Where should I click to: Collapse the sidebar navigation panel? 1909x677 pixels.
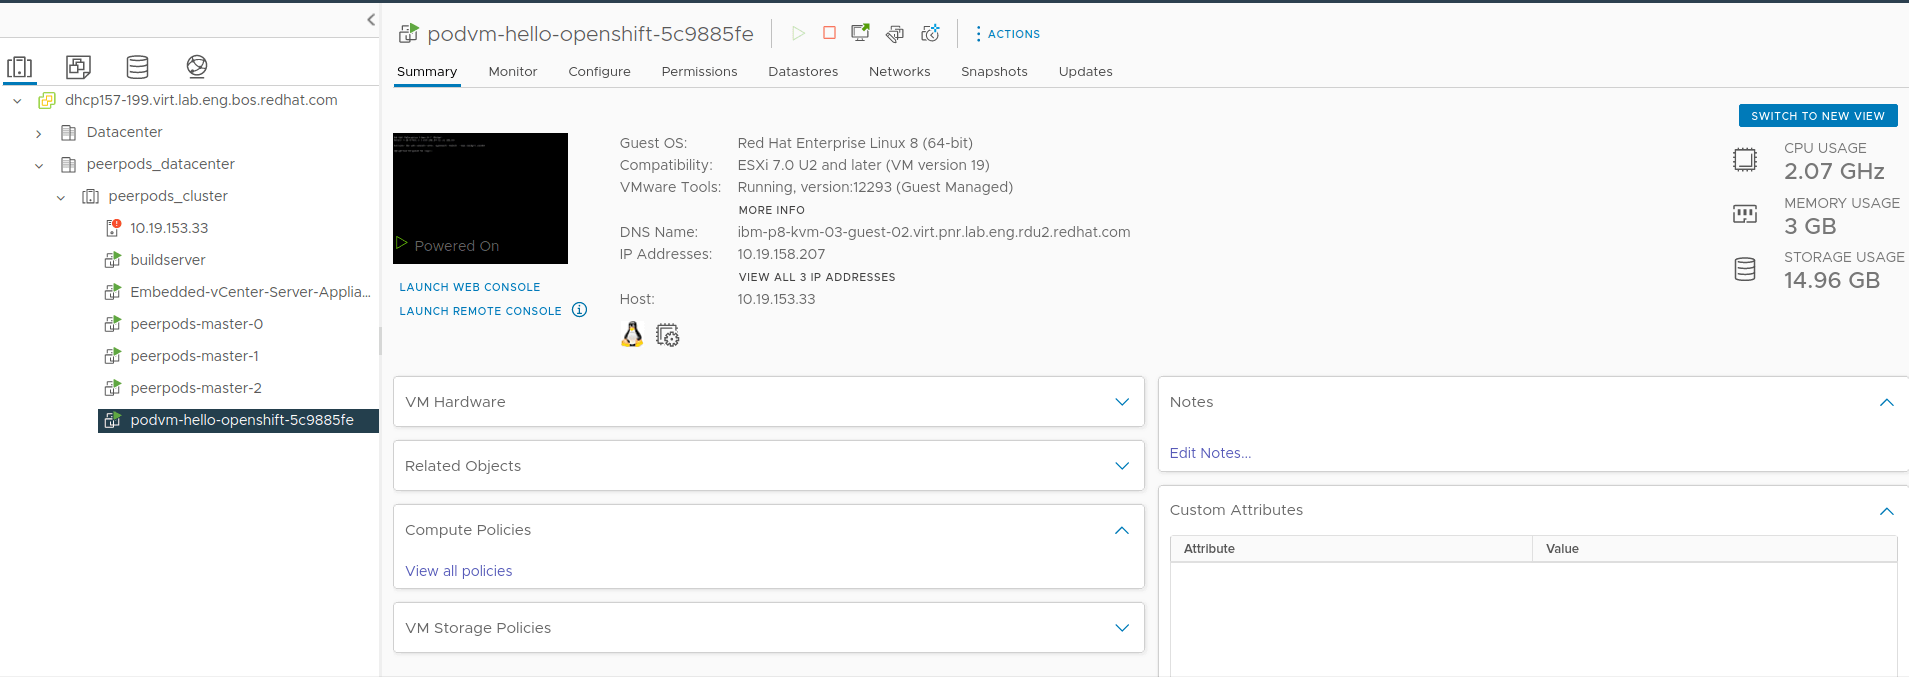point(371,19)
